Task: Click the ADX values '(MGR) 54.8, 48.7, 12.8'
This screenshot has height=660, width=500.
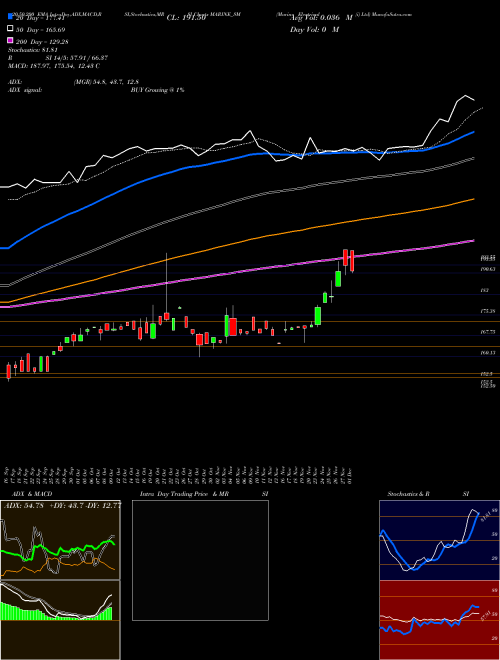Action: click(x=106, y=82)
